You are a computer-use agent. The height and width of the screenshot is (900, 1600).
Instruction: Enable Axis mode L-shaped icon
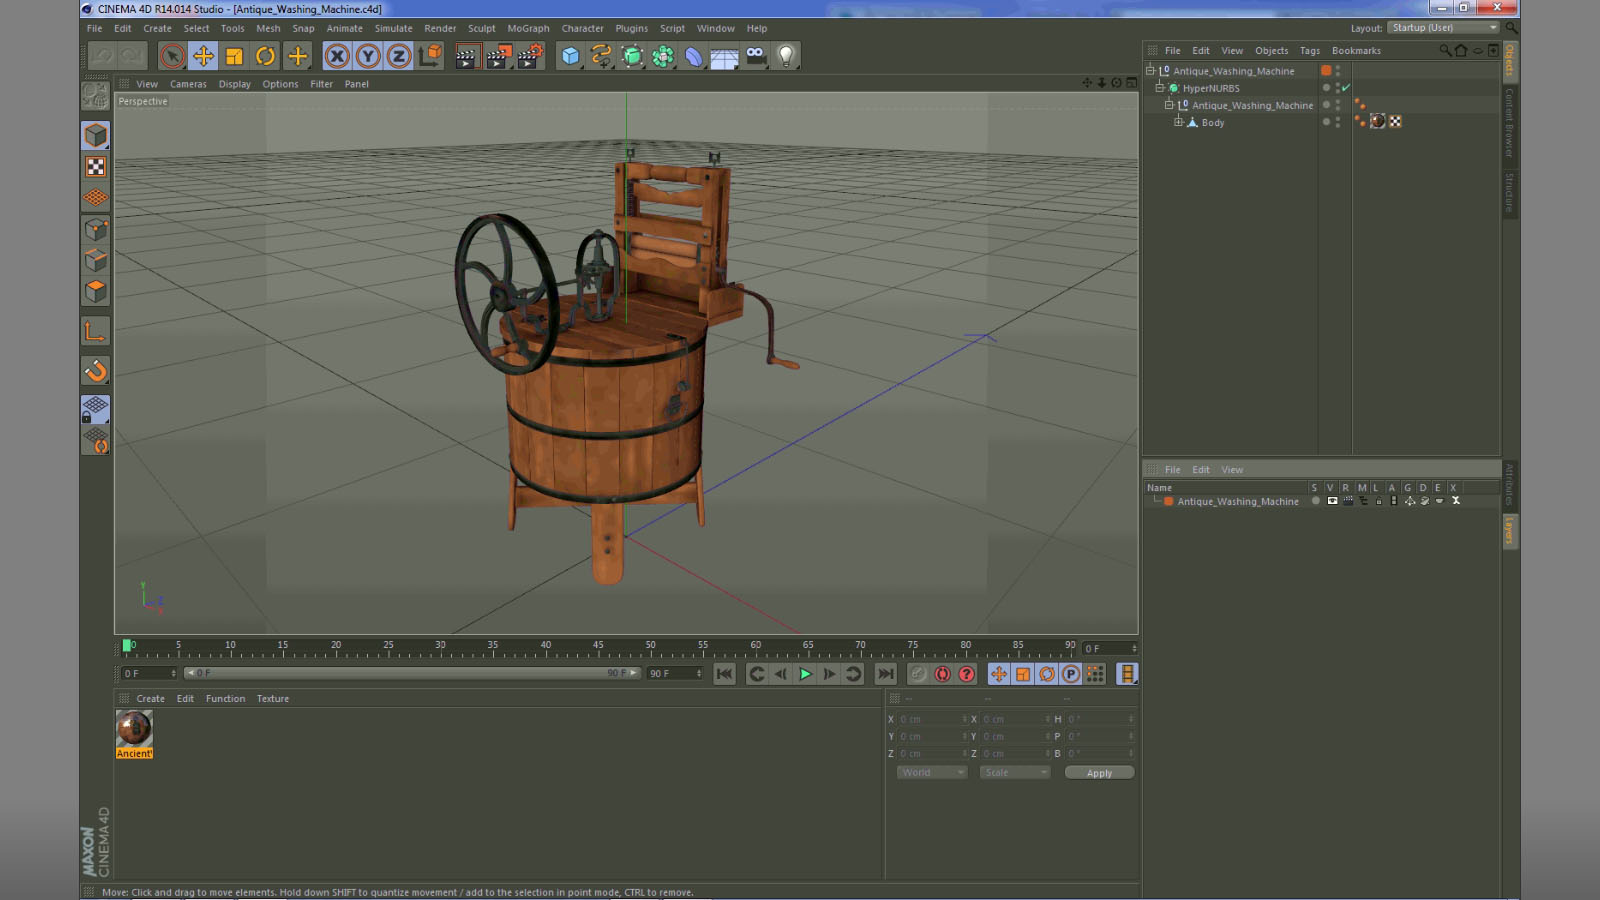96,331
